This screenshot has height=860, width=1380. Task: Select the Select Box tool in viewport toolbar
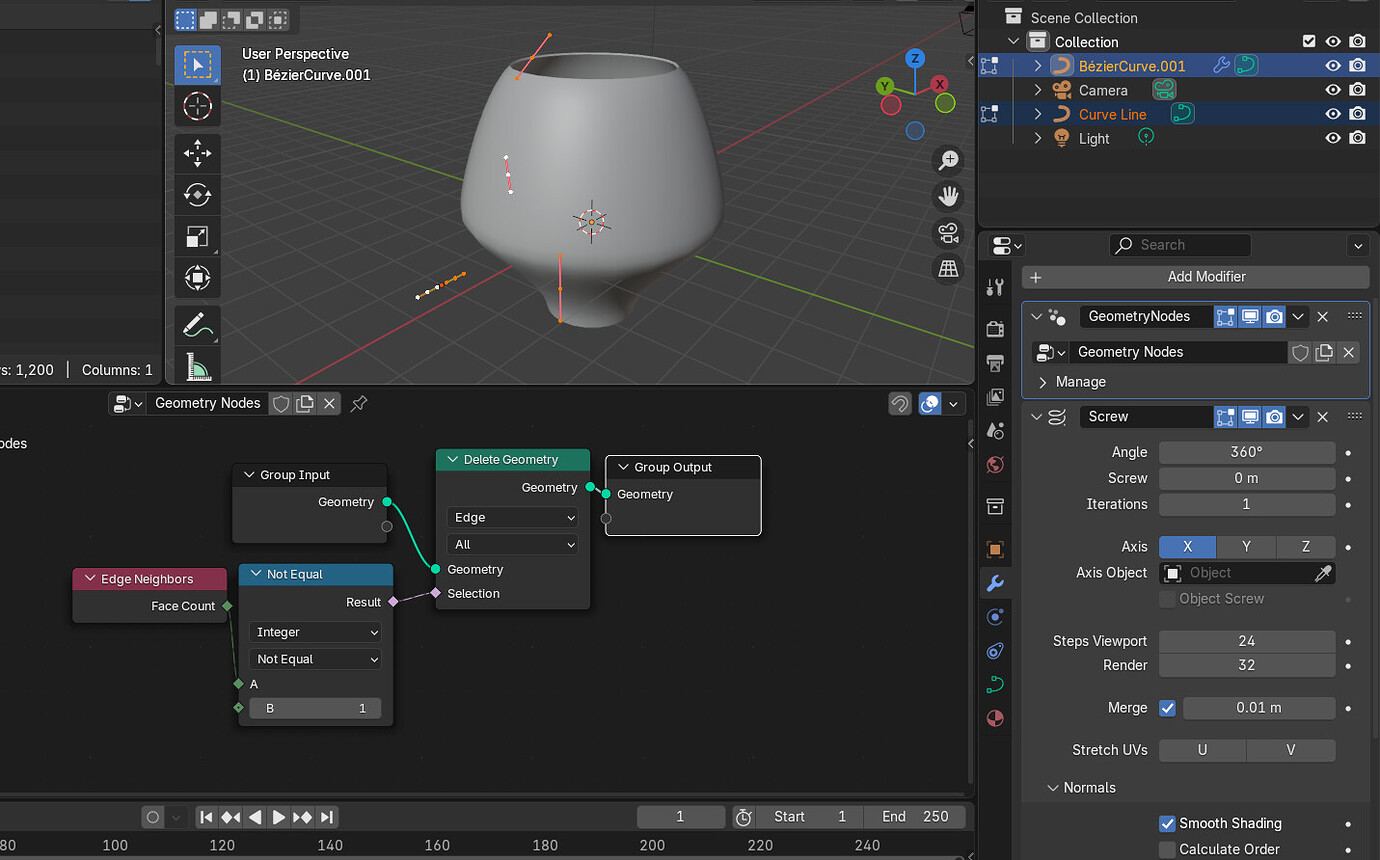(197, 65)
